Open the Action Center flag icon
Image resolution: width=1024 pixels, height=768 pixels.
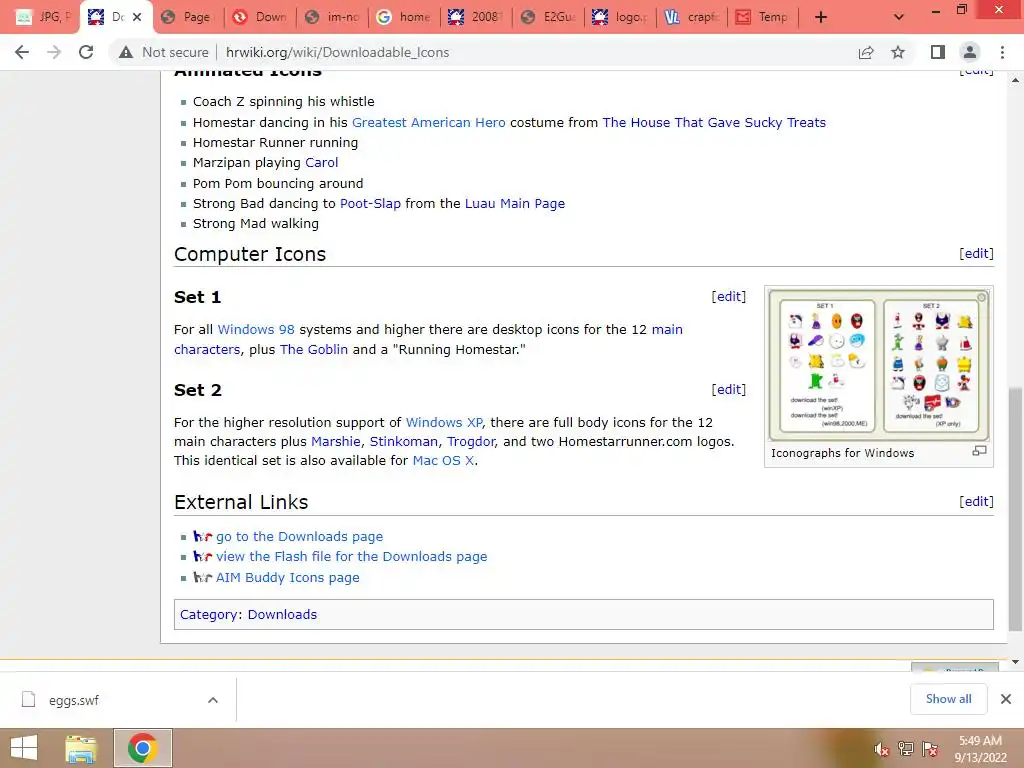tap(930, 749)
